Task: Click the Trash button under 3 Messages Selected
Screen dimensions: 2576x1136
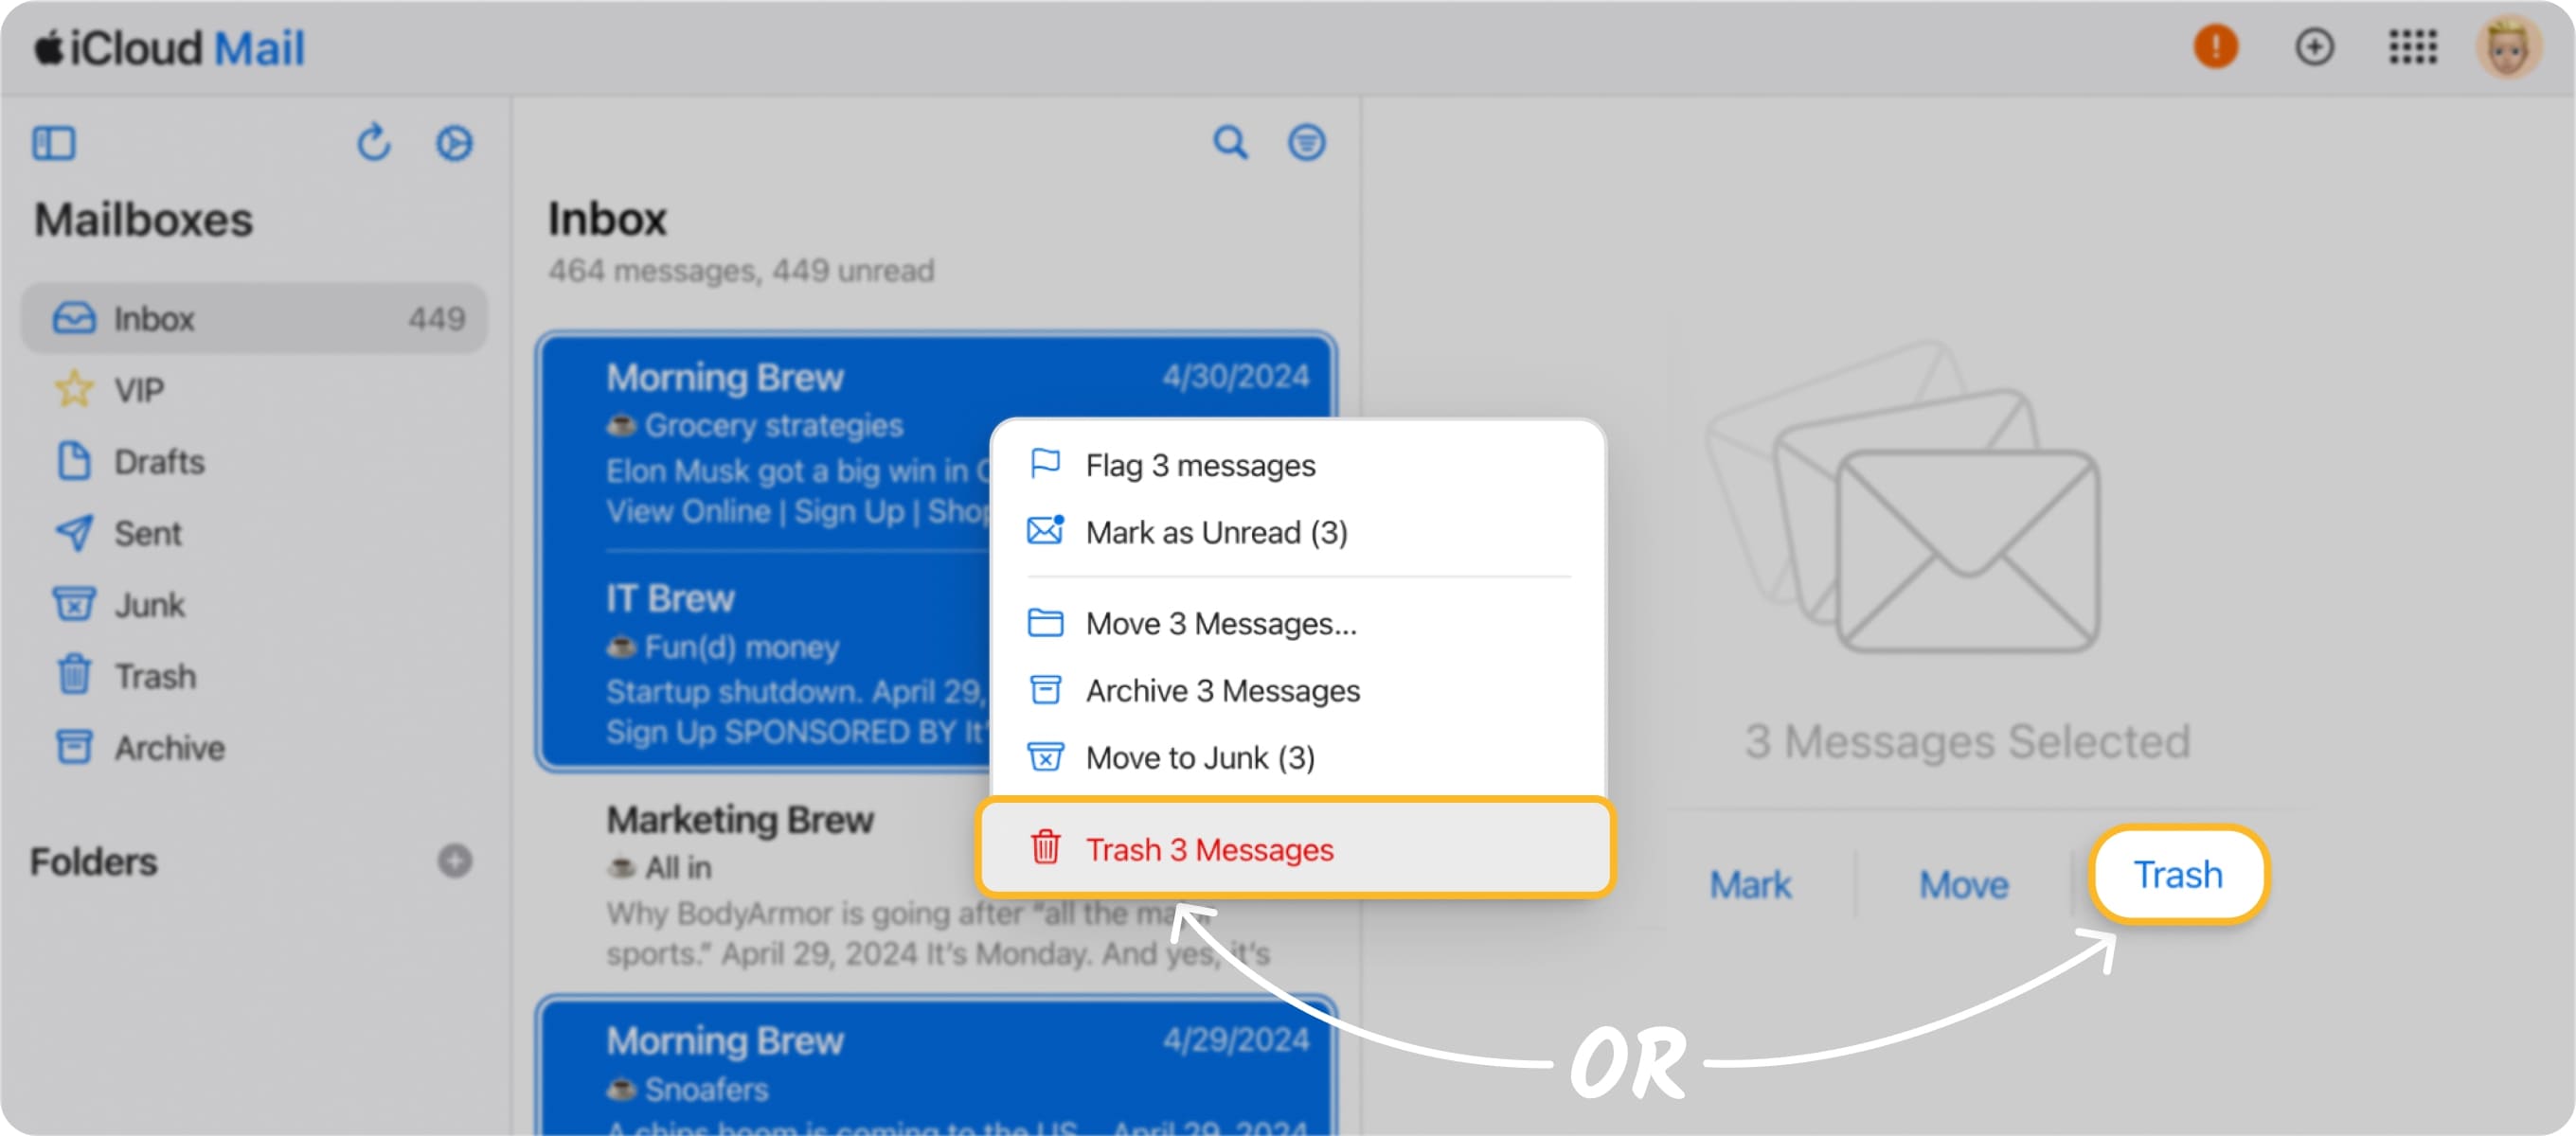Action: point(2178,875)
